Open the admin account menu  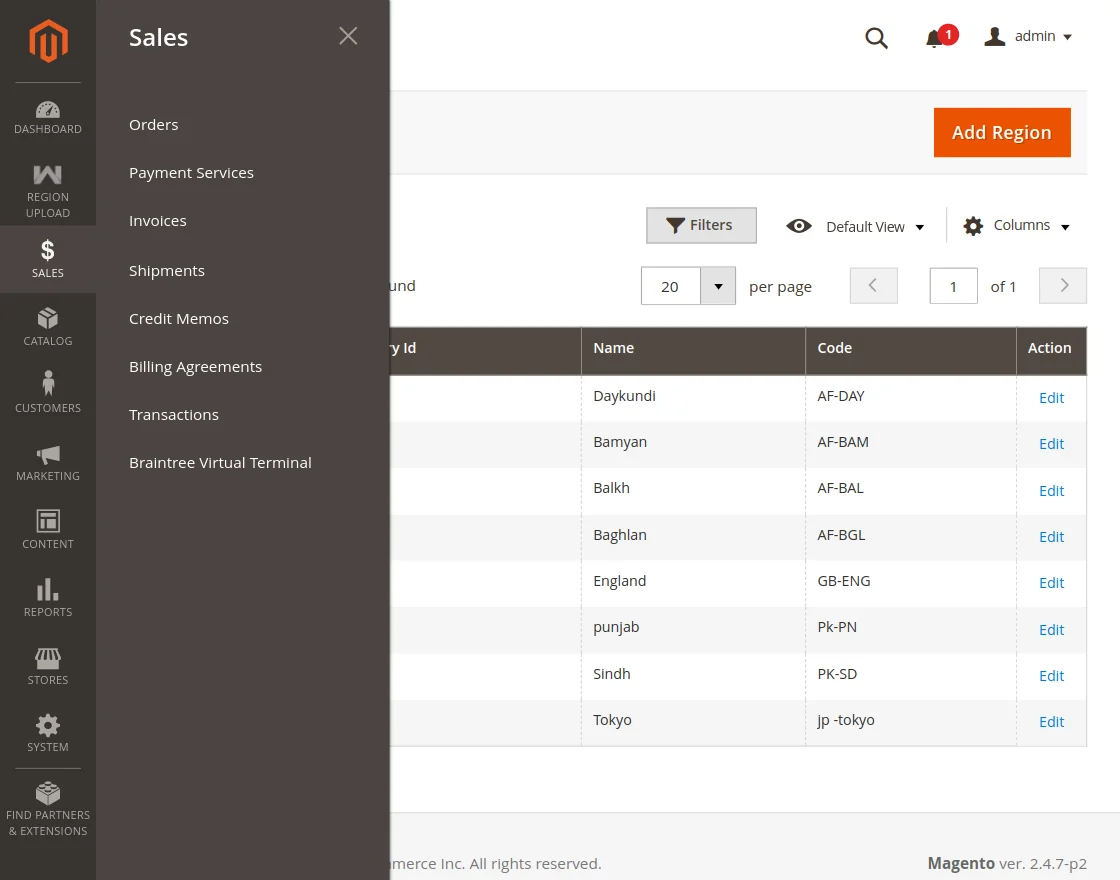1027,36
